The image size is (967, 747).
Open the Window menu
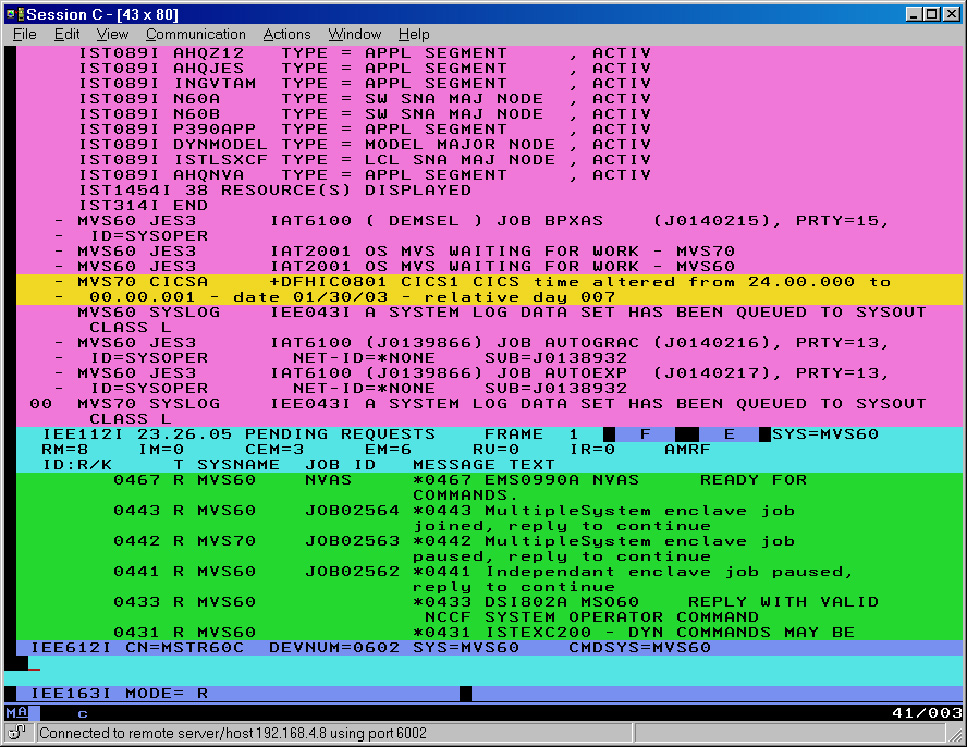355,34
